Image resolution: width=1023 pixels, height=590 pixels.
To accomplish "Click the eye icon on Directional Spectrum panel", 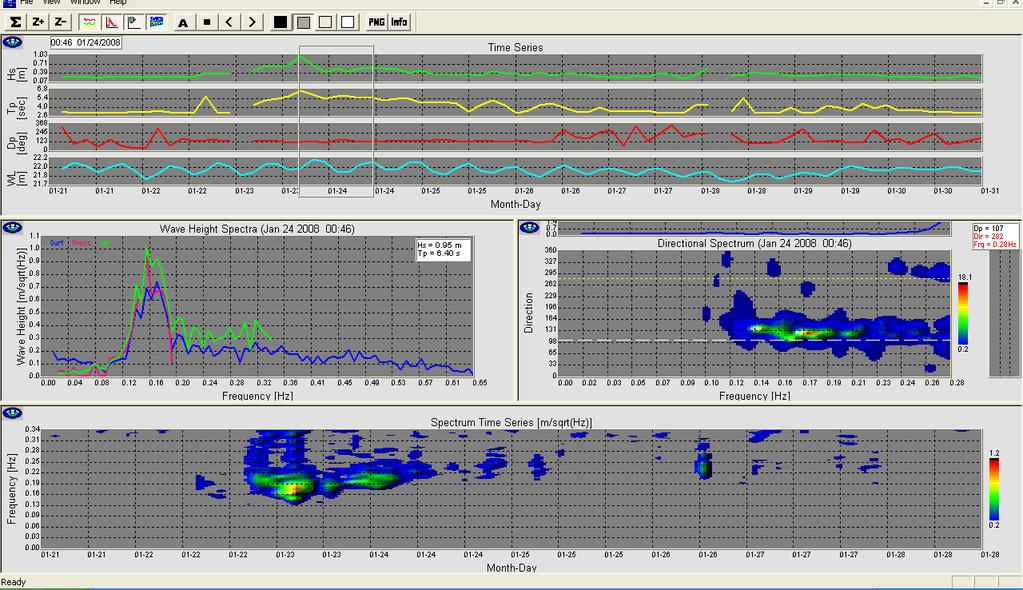I will 529,227.
